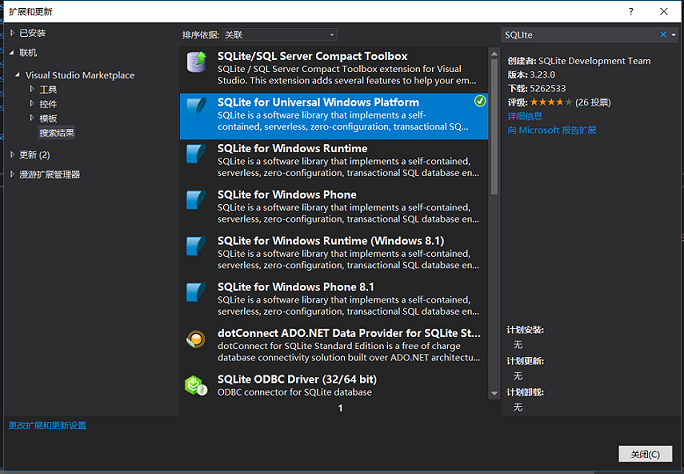Collapse the Visual Studio Marketplace node

(x=17, y=75)
